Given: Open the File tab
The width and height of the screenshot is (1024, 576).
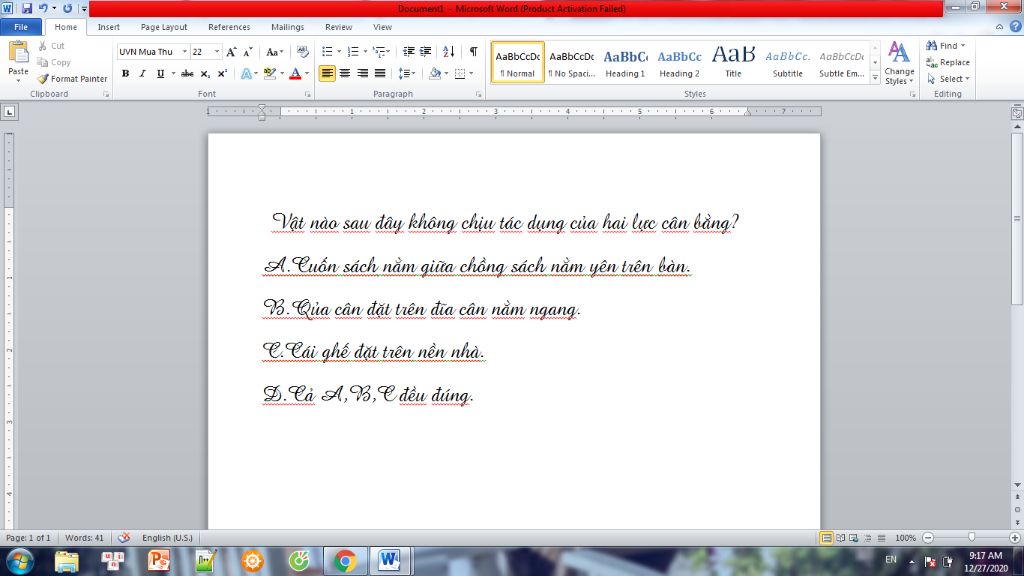Looking at the screenshot, I should [21, 27].
